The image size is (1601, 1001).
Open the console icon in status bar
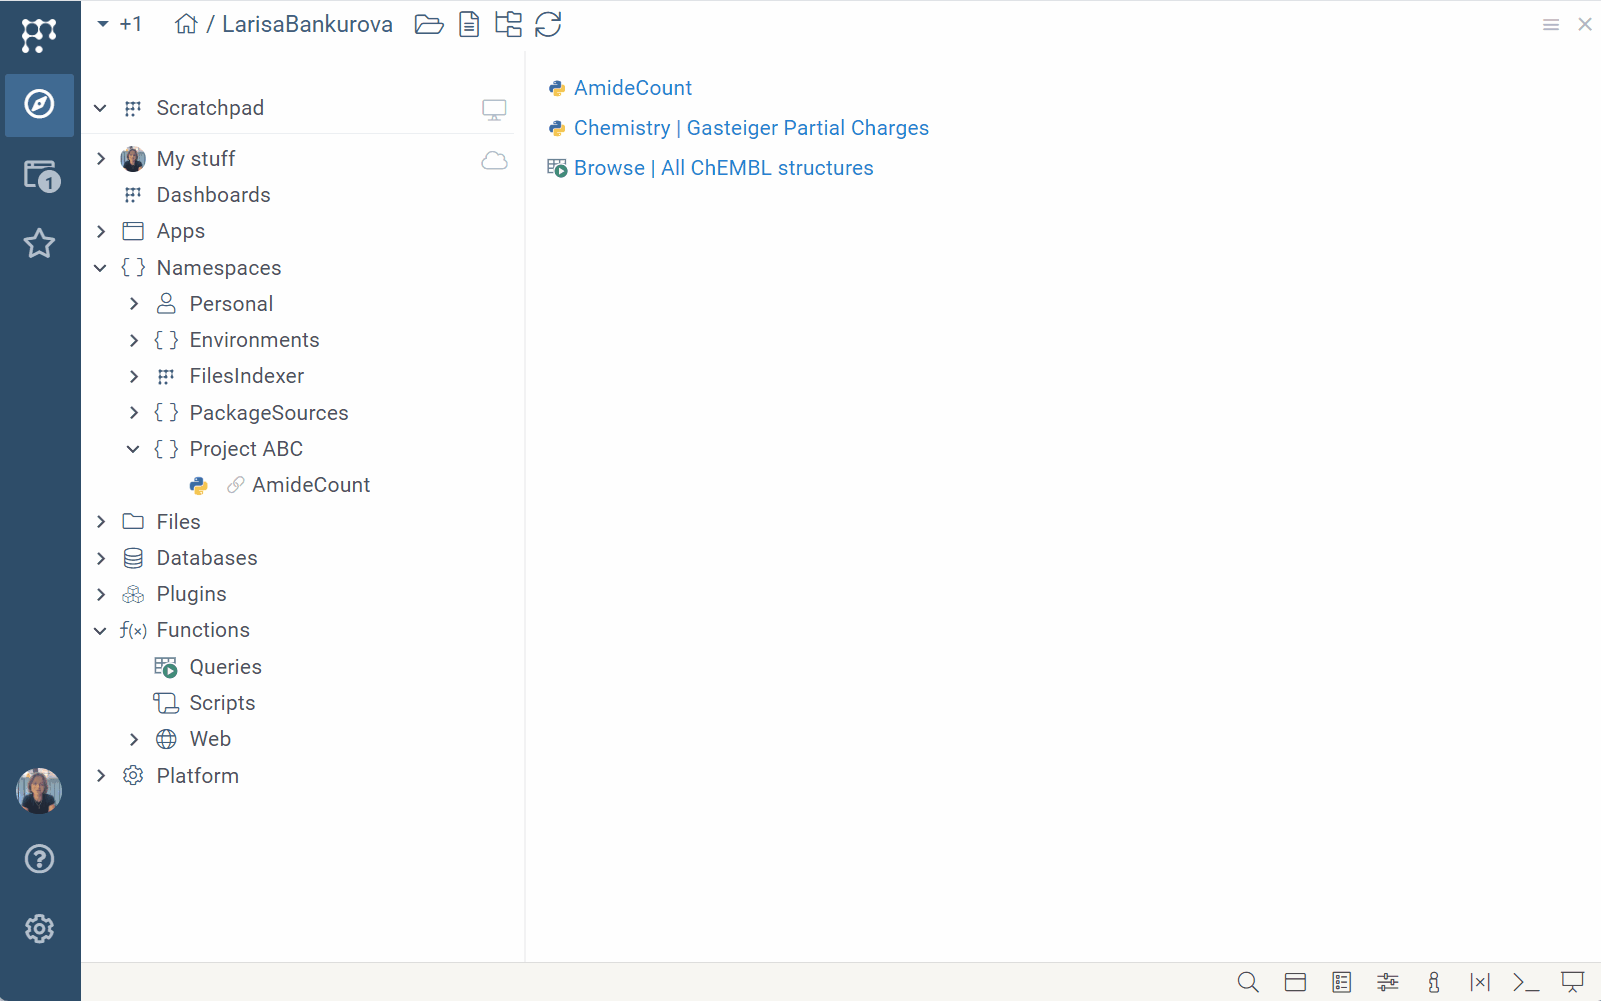pyautogui.click(x=1525, y=982)
